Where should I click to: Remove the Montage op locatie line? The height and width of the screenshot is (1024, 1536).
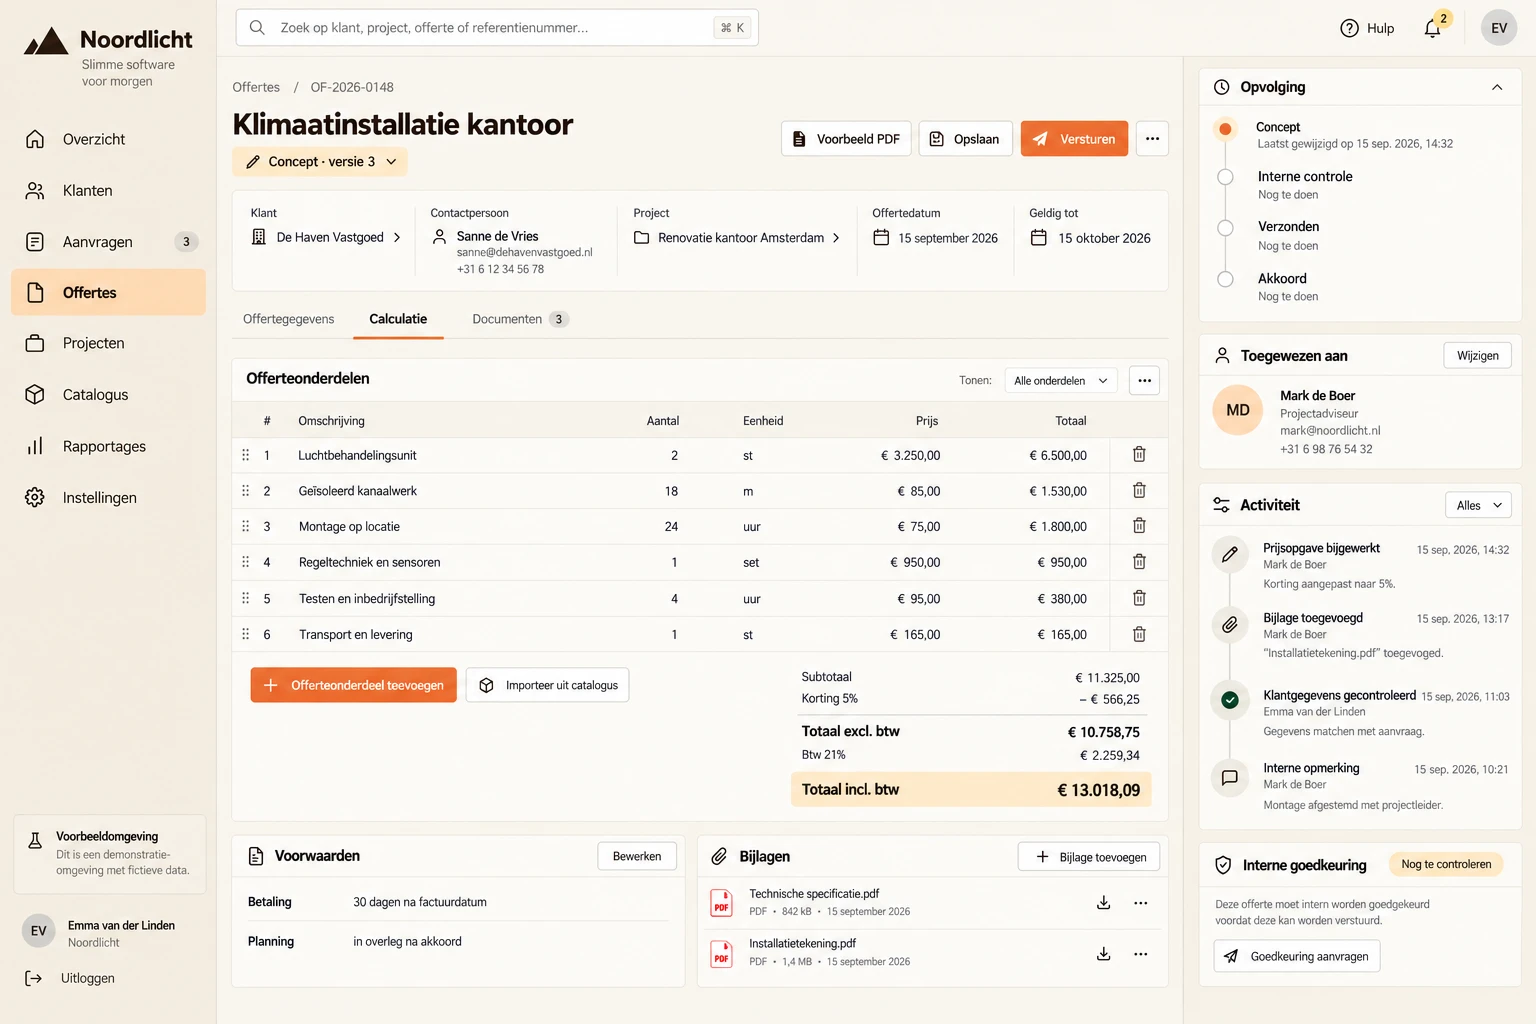point(1139,526)
